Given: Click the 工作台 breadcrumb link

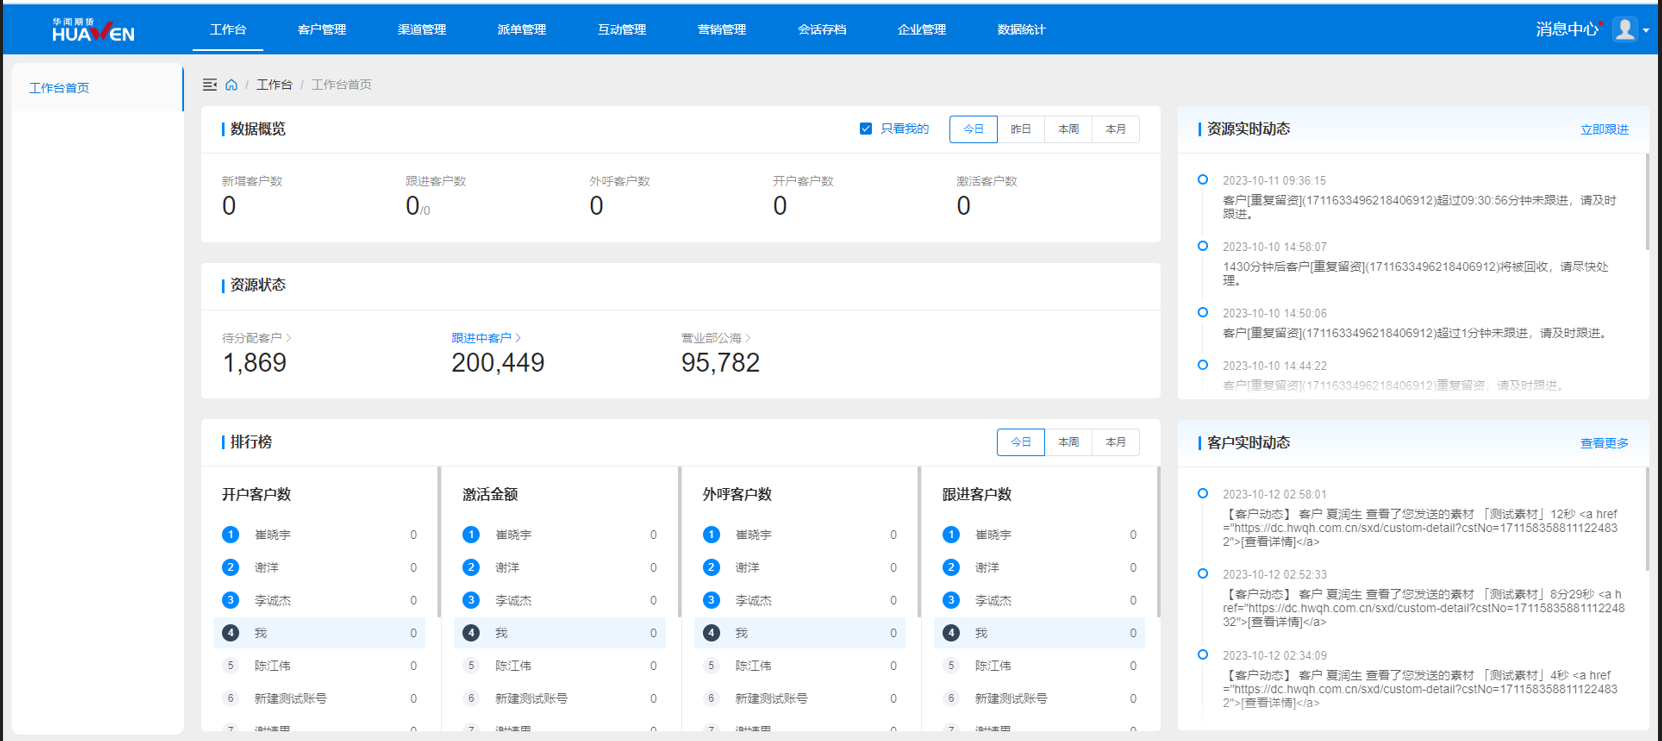Looking at the screenshot, I should [274, 85].
